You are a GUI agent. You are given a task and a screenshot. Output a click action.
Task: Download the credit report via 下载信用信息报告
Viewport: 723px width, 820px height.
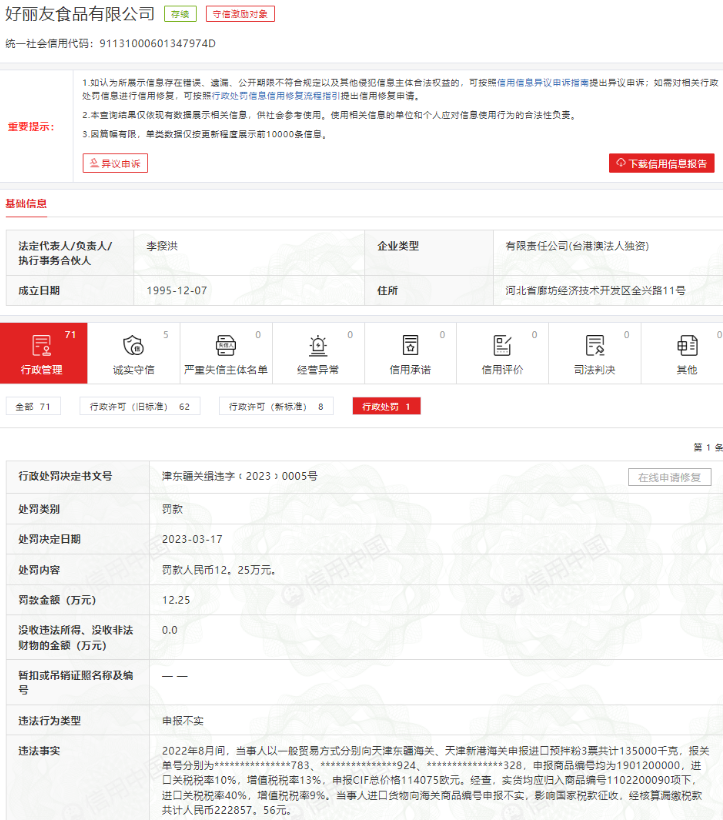(661, 163)
